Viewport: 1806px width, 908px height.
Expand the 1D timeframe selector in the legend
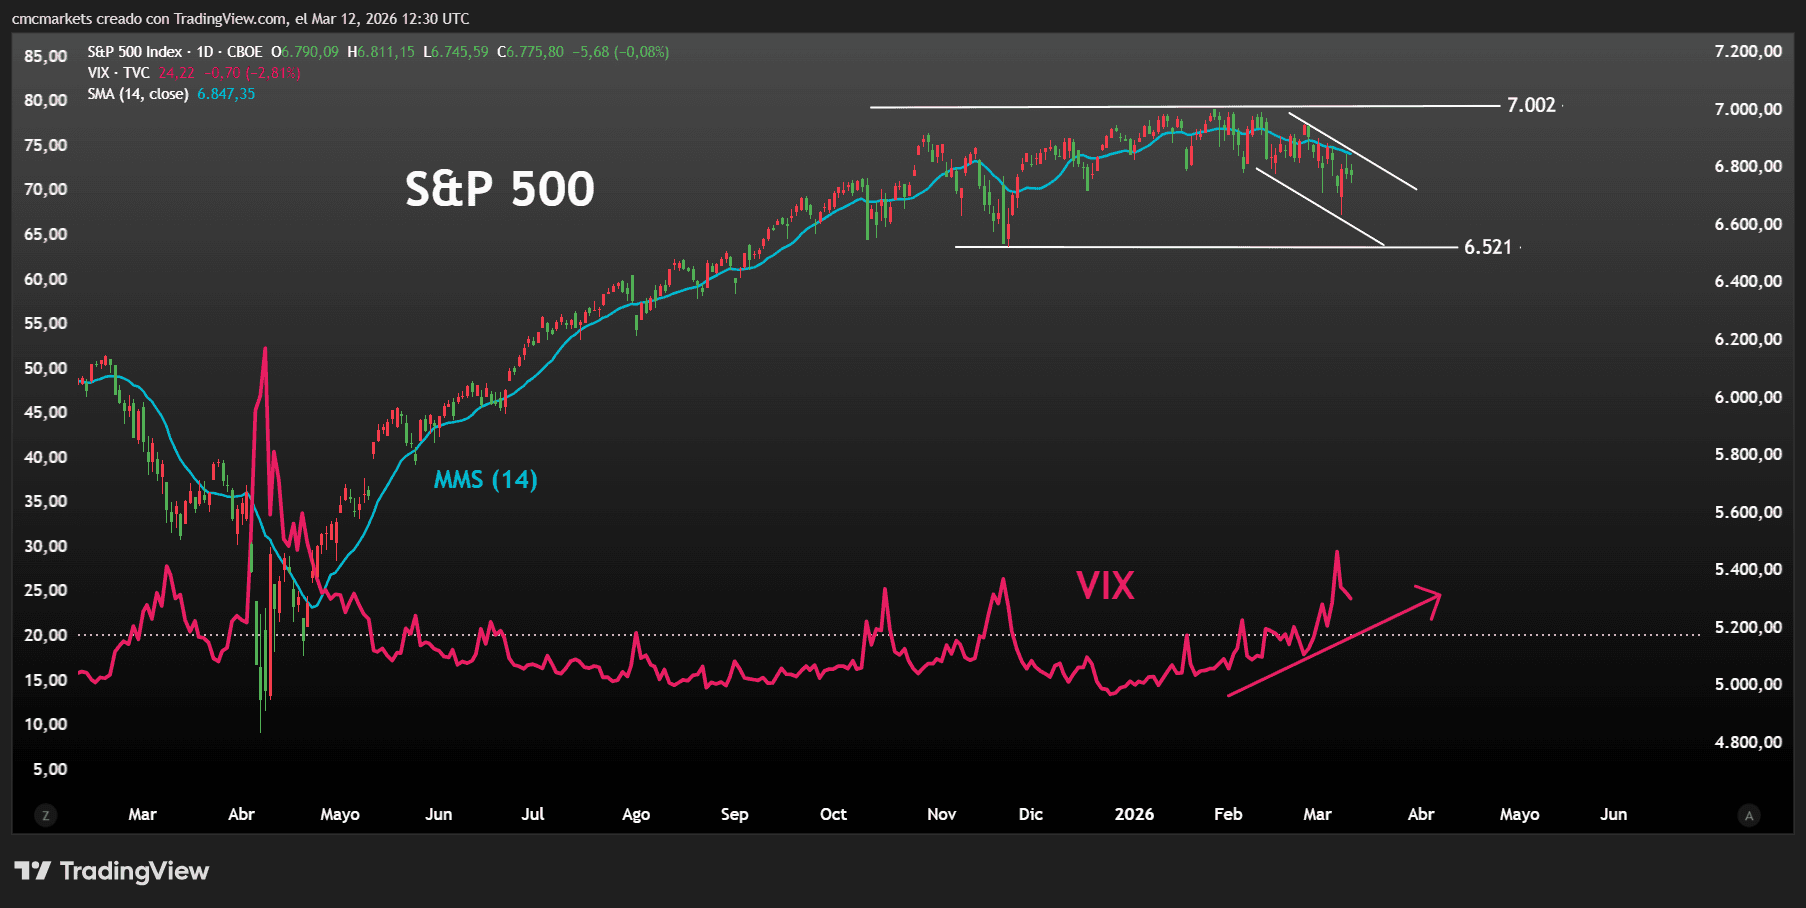point(207,51)
